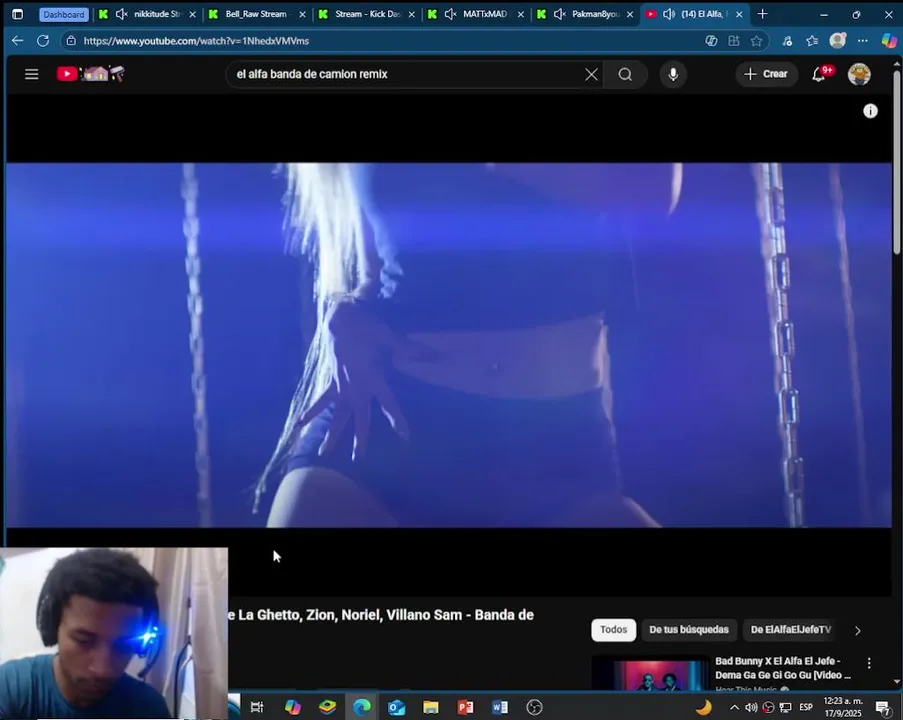
Task: Open the YouTube hamburger guide menu
Action: tap(32, 74)
